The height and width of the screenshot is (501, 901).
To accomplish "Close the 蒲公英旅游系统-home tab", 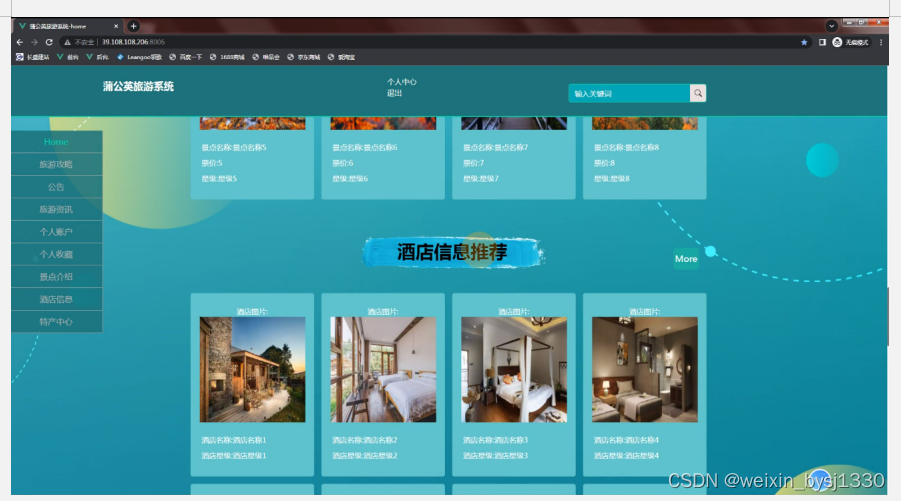I will (115, 26).
